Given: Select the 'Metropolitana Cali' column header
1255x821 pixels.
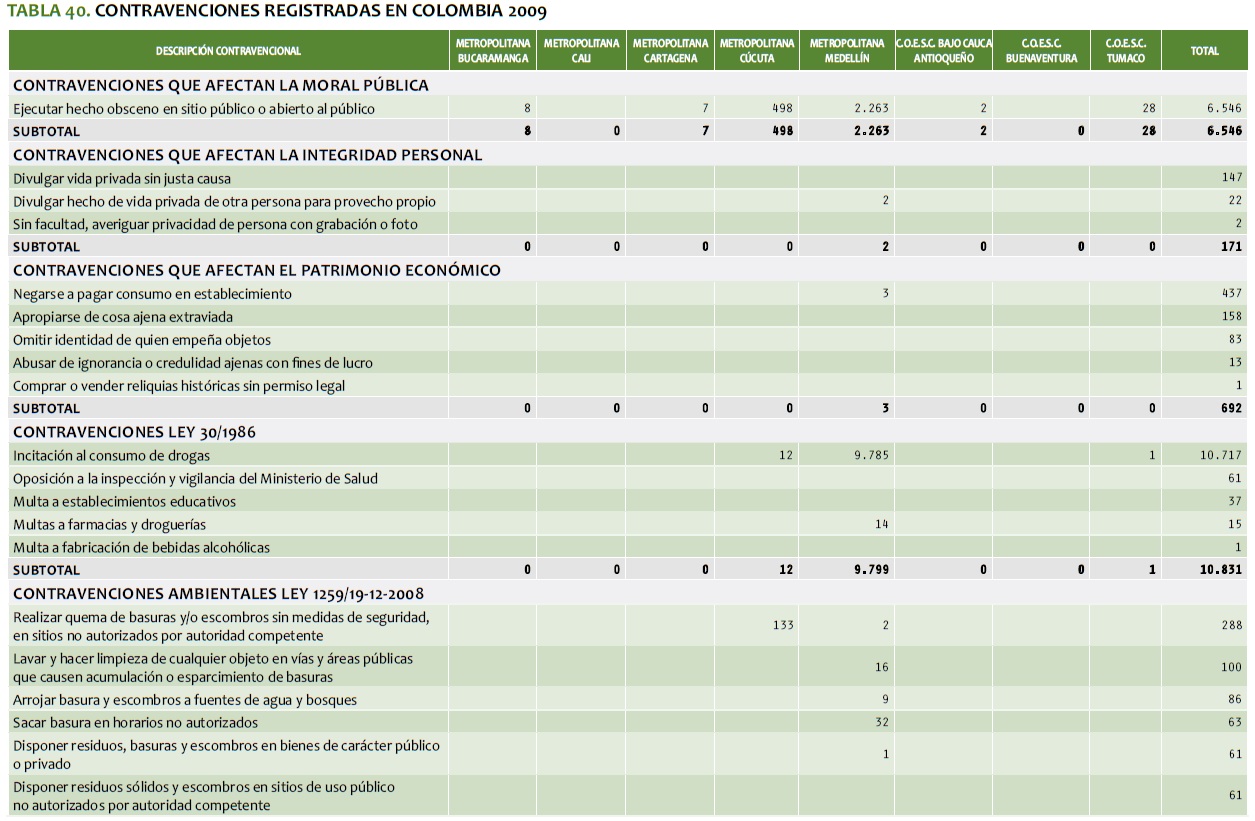Looking at the screenshot, I should pos(580,51).
